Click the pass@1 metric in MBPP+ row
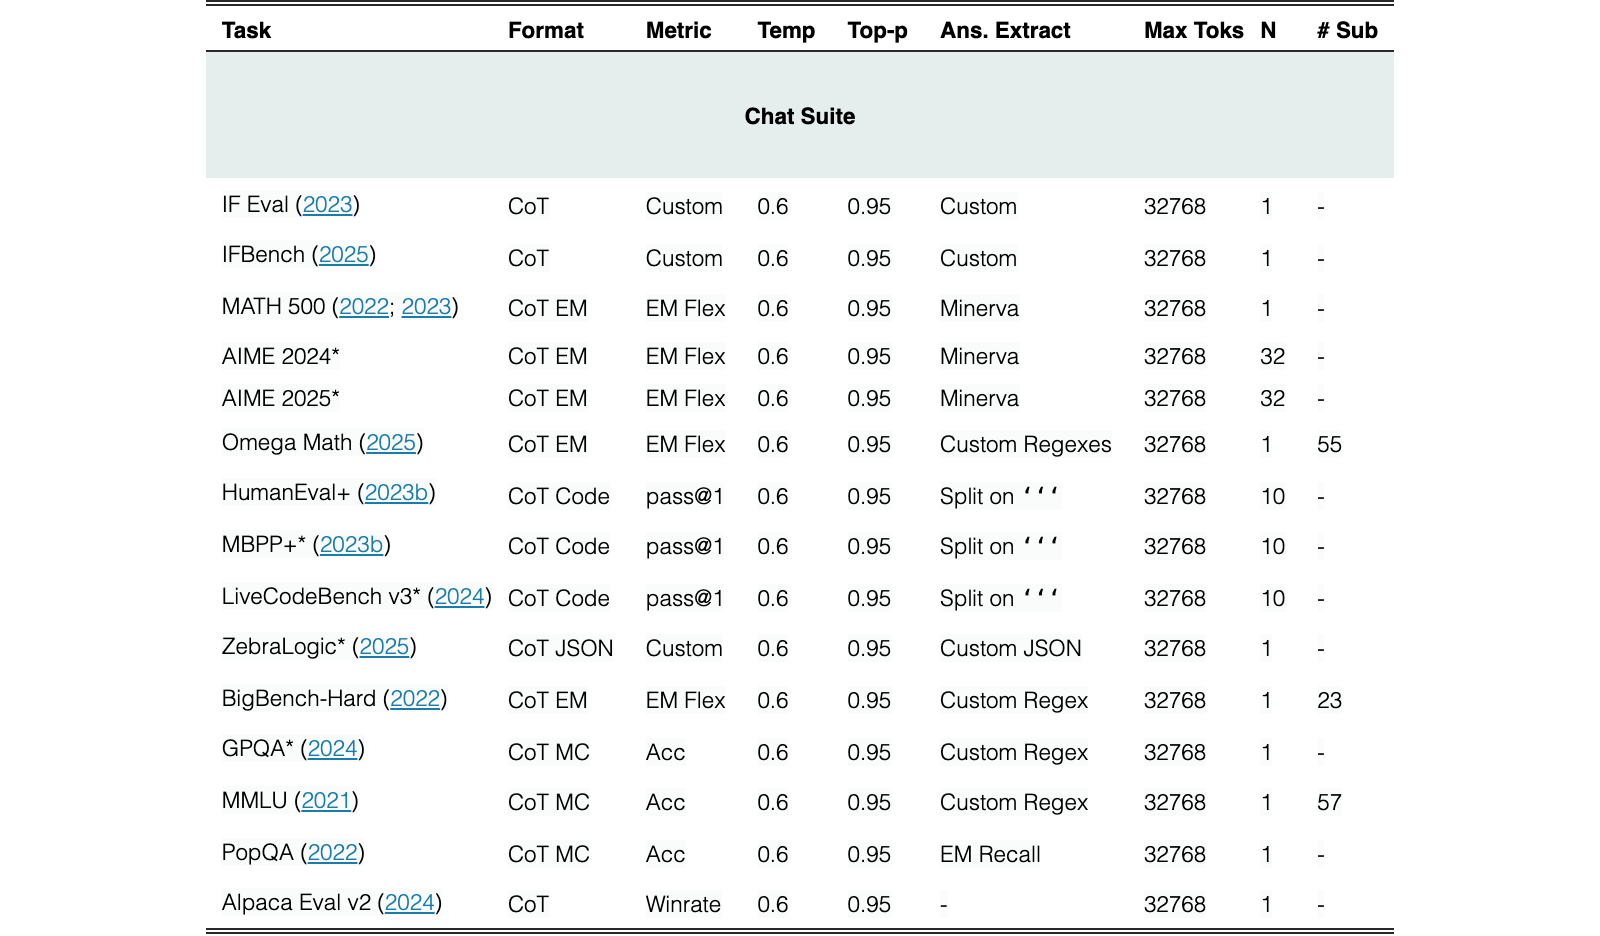The width and height of the screenshot is (1600, 936). pos(685,547)
